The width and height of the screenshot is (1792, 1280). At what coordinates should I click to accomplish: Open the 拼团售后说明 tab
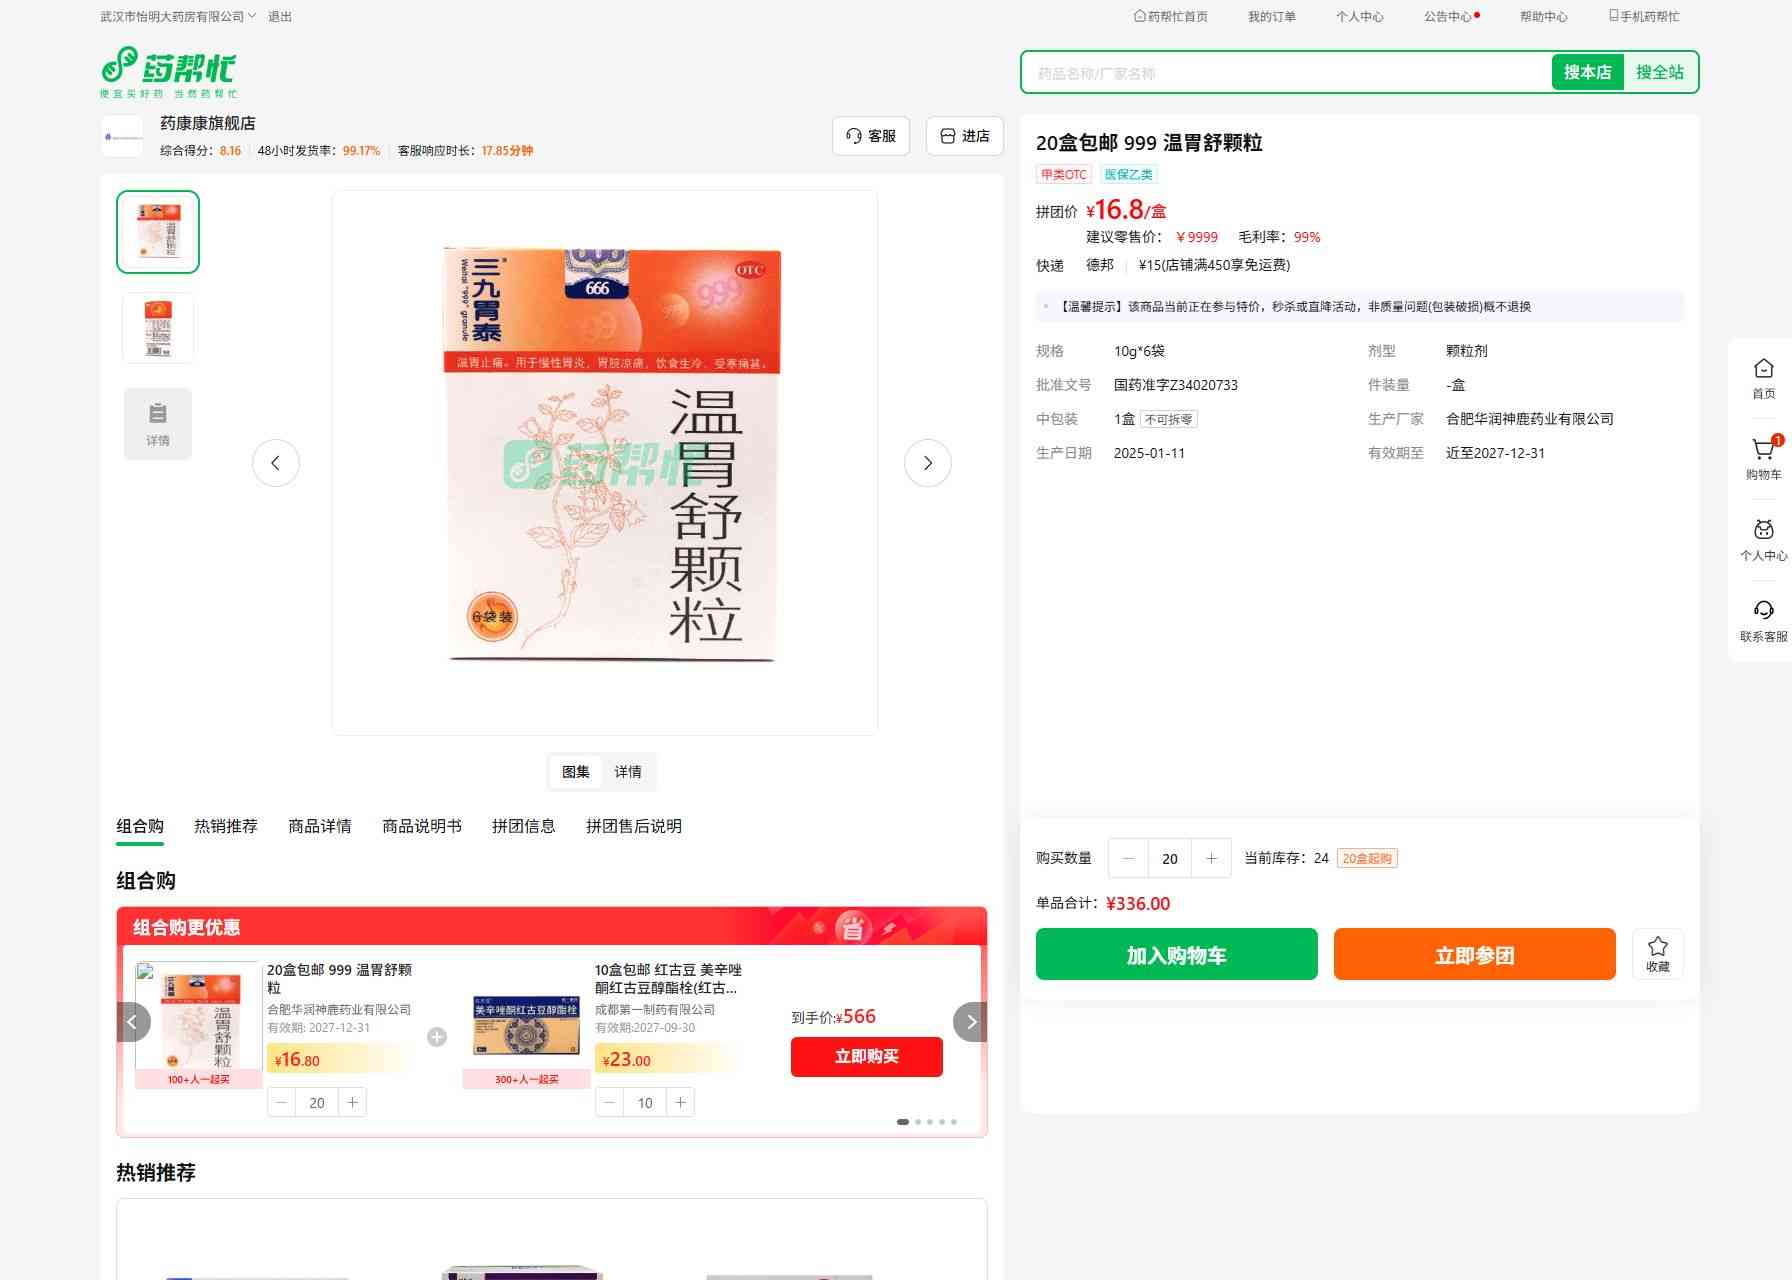click(x=633, y=826)
